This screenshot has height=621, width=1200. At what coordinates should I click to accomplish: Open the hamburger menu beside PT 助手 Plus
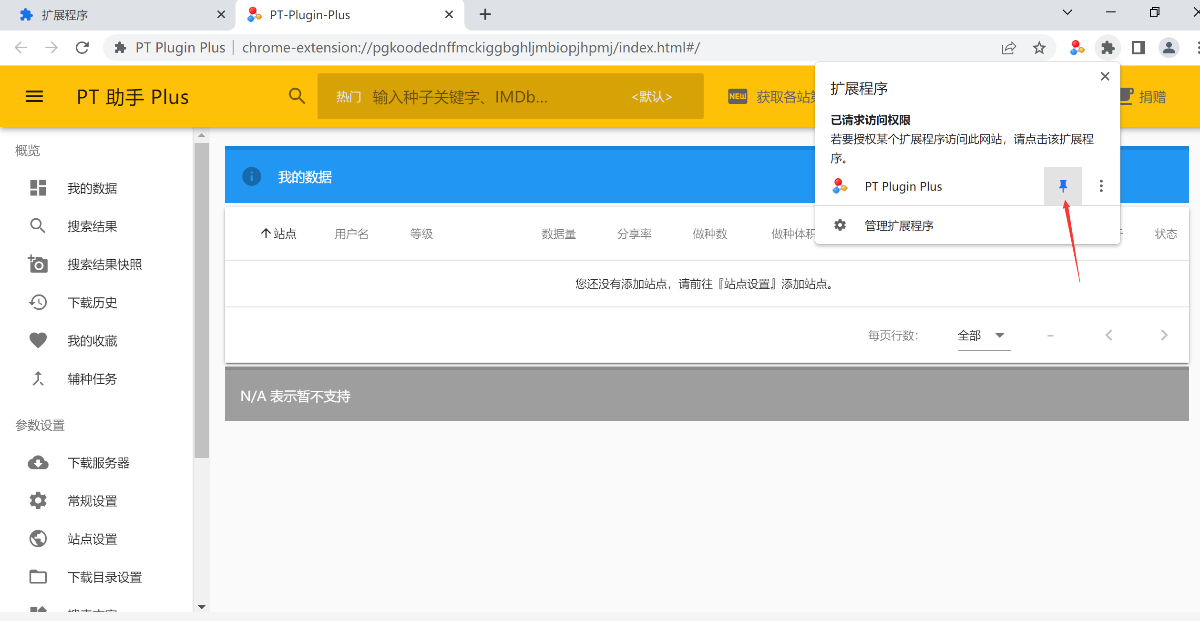pos(34,96)
